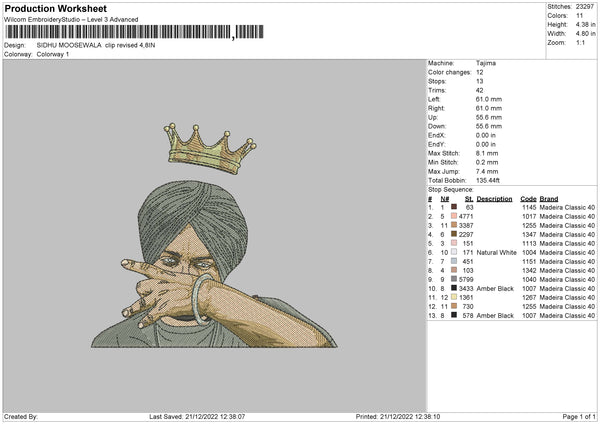Image resolution: width=600 pixels, height=424 pixels.
Task: Pick the light pink swatch for code 1113
Action: [454, 243]
